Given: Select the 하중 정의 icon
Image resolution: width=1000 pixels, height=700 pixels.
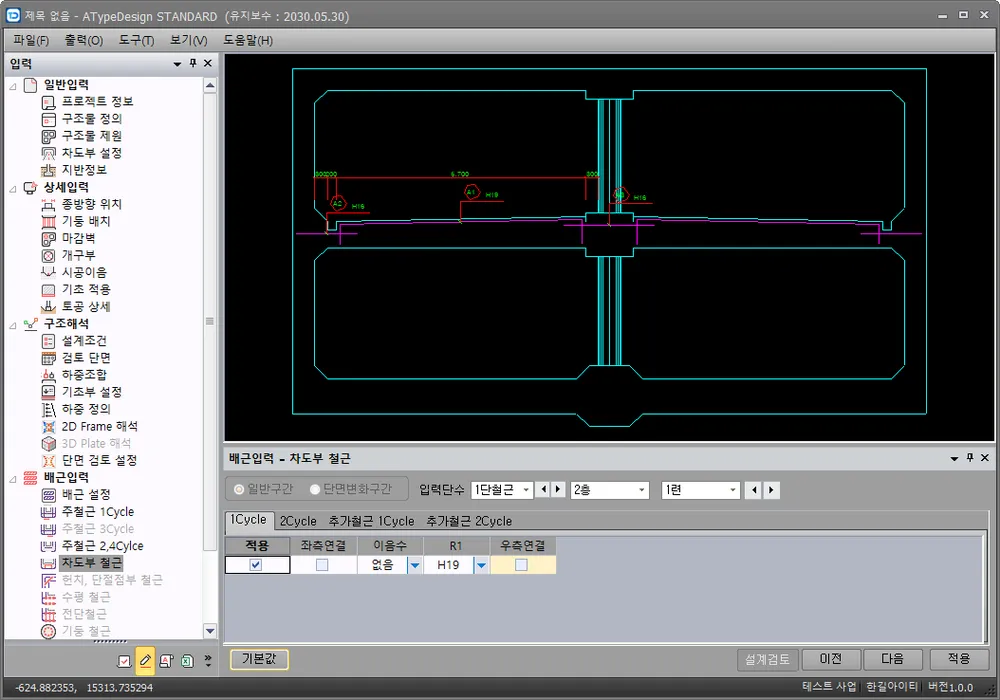Looking at the screenshot, I should 48,409.
